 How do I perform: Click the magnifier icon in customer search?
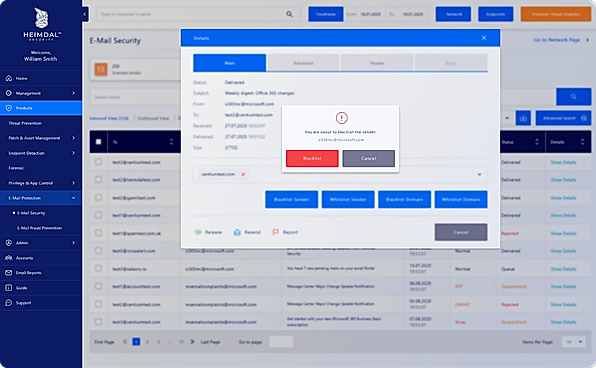[289, 14]
